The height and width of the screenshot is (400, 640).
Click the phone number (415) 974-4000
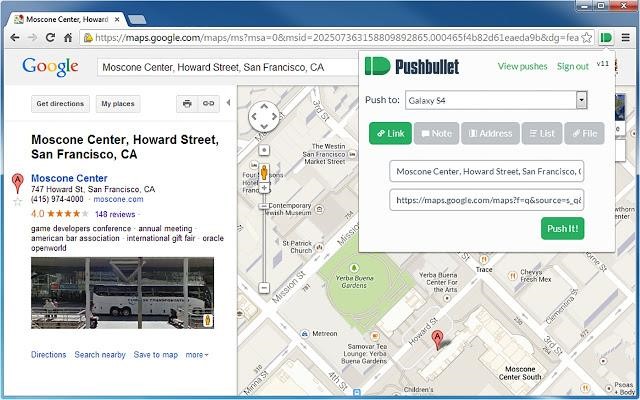pyautogui.click(x=57, y=199)
